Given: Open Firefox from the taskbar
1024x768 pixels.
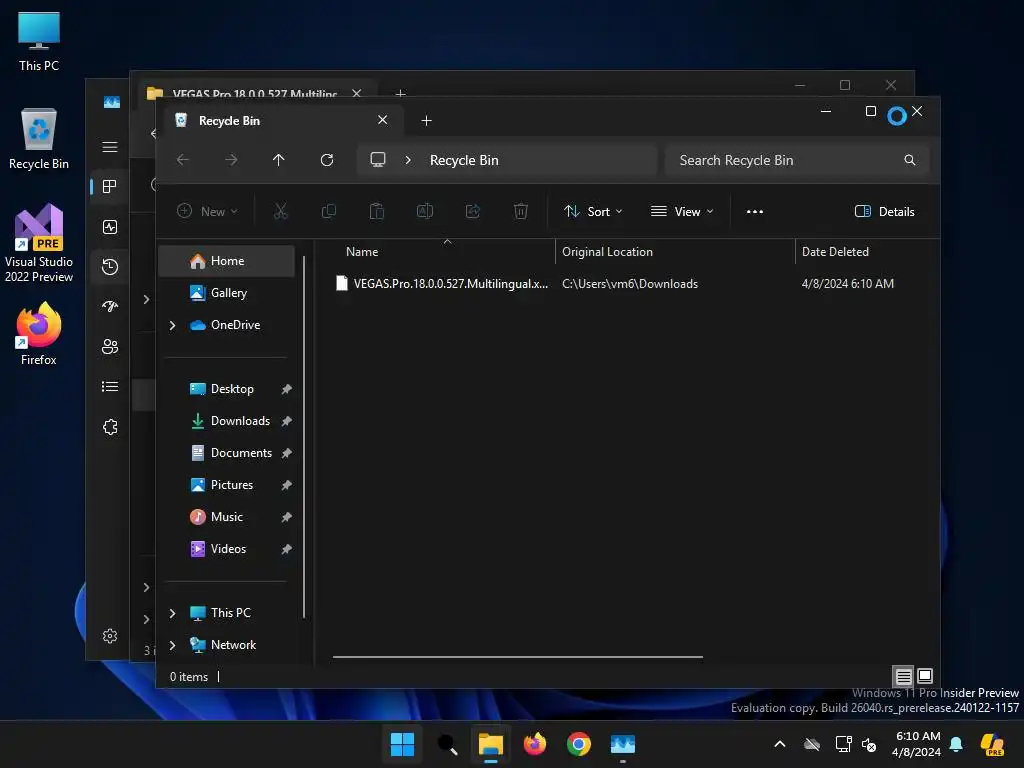Looking at the screenshot, I should 535,744.
